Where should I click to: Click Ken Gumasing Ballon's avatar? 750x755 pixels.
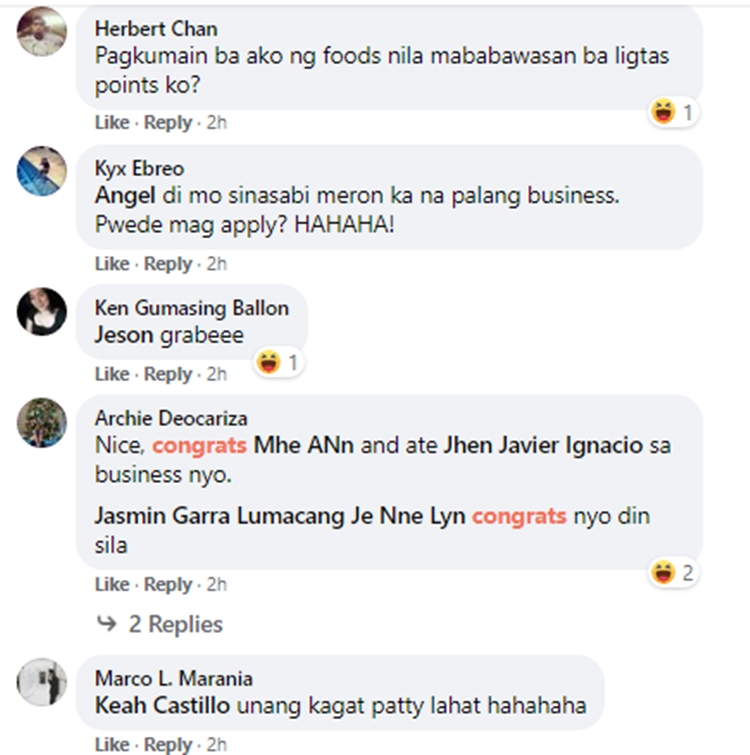tap(42, 312)
